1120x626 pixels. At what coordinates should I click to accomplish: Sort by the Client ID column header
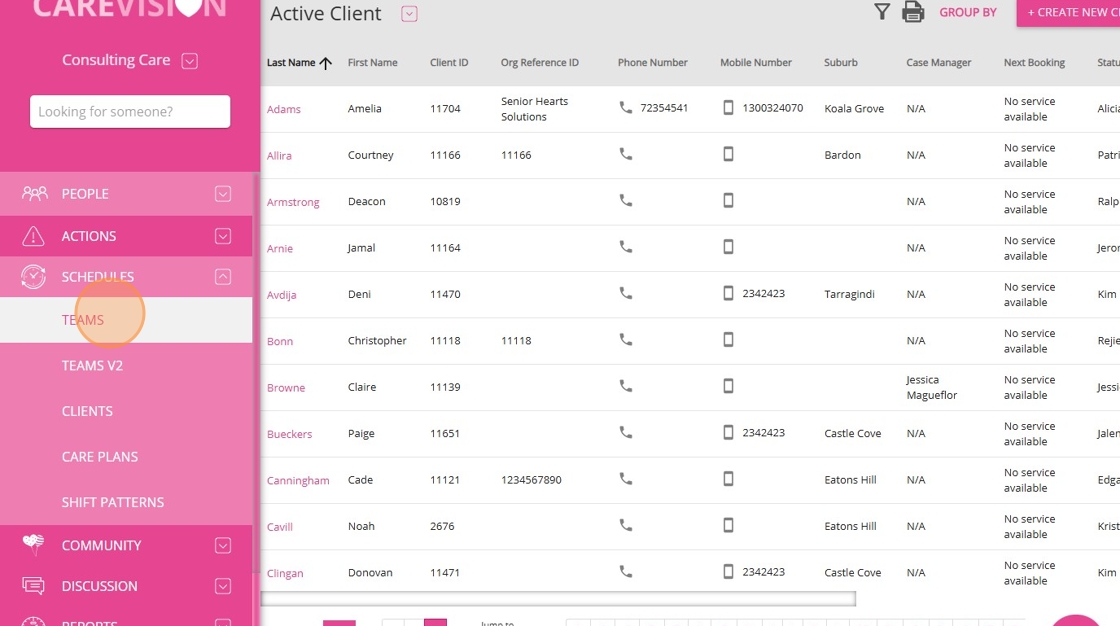[449, 63]
